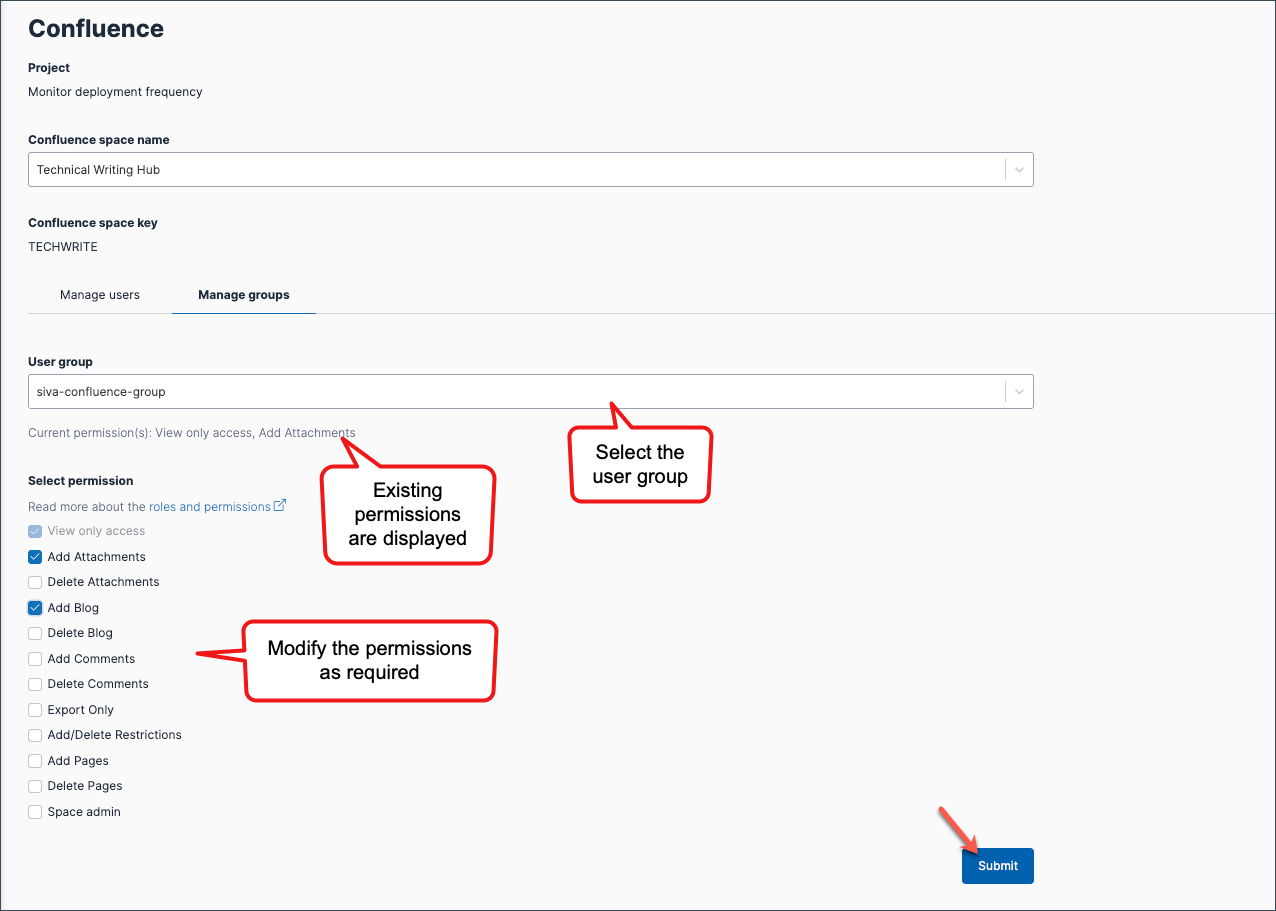The height and width of the screenshot is (911, 1276).
Task: Click the siva-confluence-group select field
Action: coord(530,392)
